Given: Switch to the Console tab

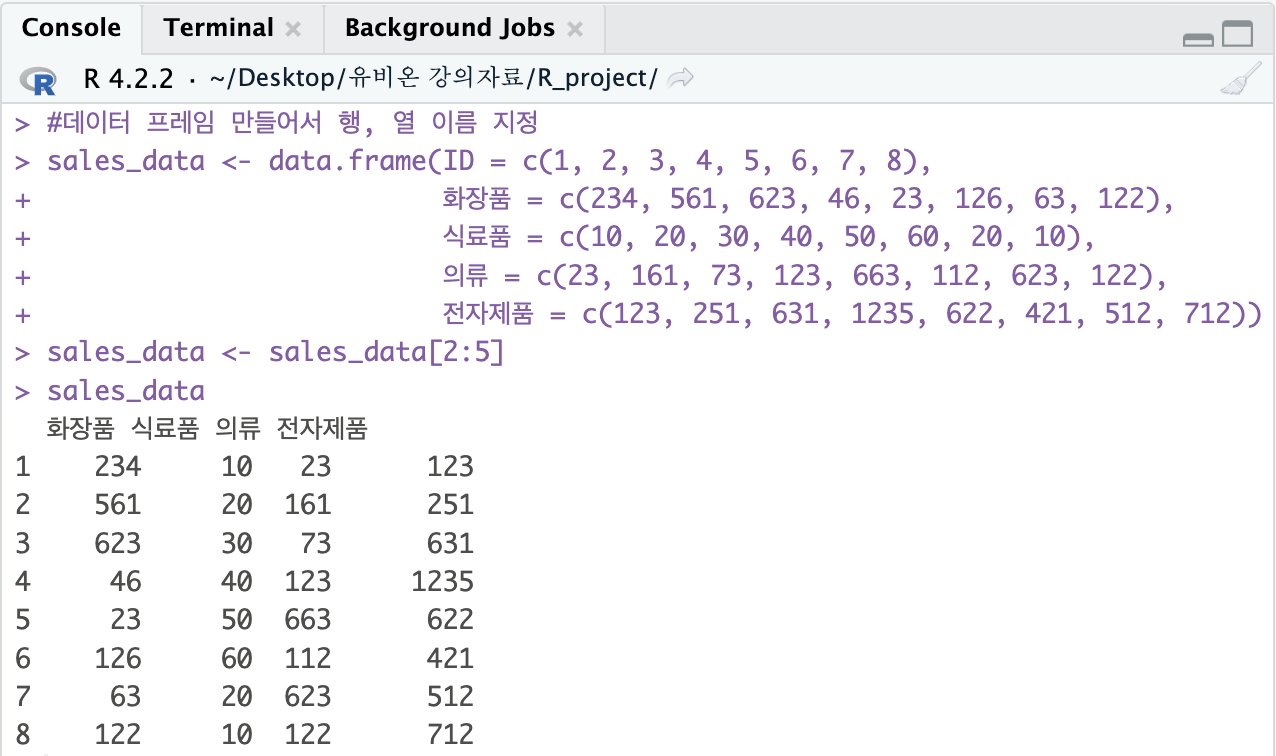Looking at the screenshot, I should (x=71, y=28).
